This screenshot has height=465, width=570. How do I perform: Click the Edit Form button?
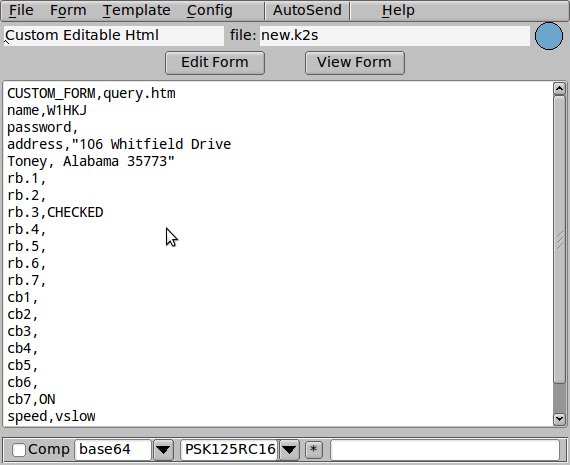coord(215,63)
